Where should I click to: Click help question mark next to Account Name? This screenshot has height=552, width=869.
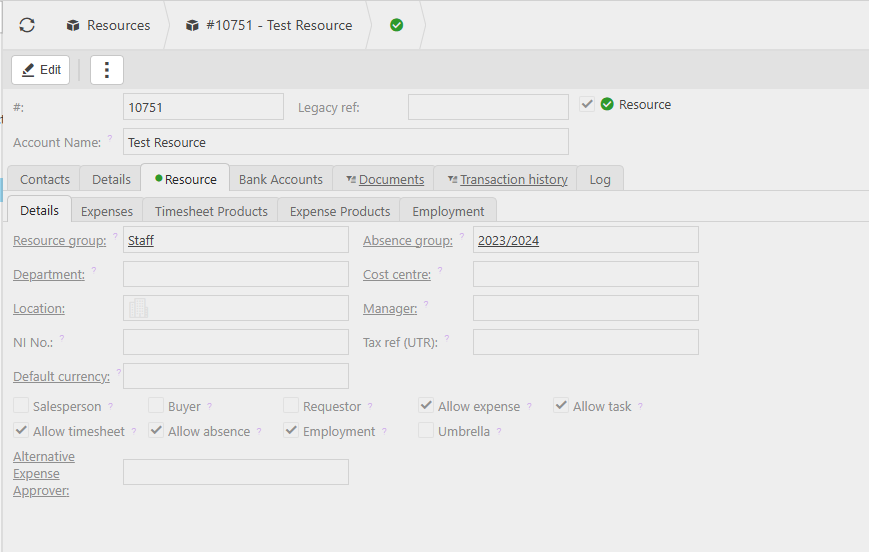point(110,137)
